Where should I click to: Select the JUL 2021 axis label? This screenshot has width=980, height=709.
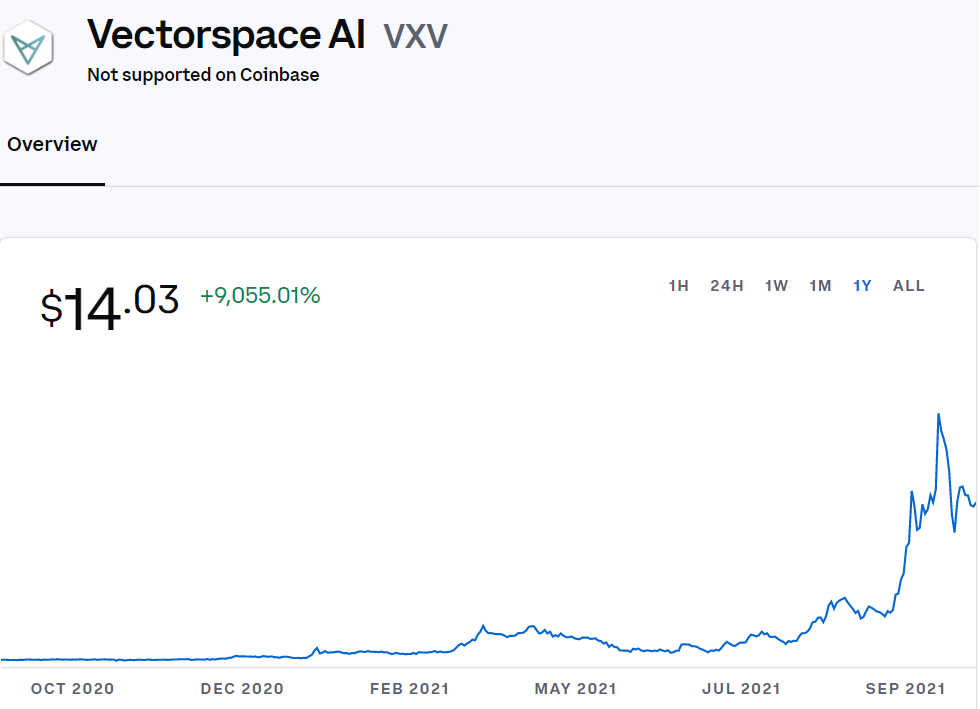(x=740, y=688)
